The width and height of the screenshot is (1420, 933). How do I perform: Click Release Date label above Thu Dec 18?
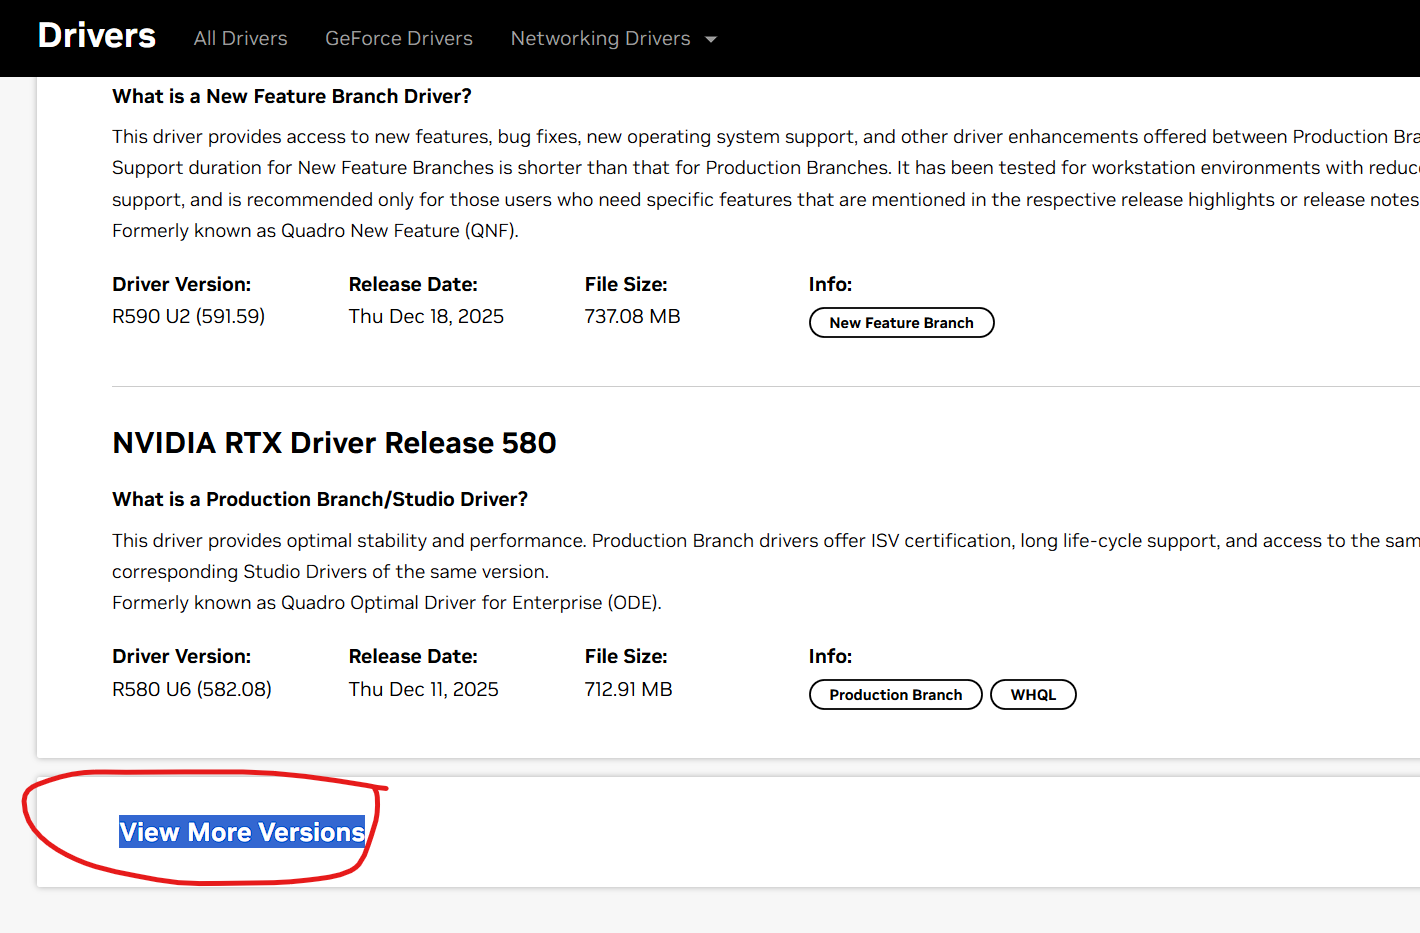(413, 284)
